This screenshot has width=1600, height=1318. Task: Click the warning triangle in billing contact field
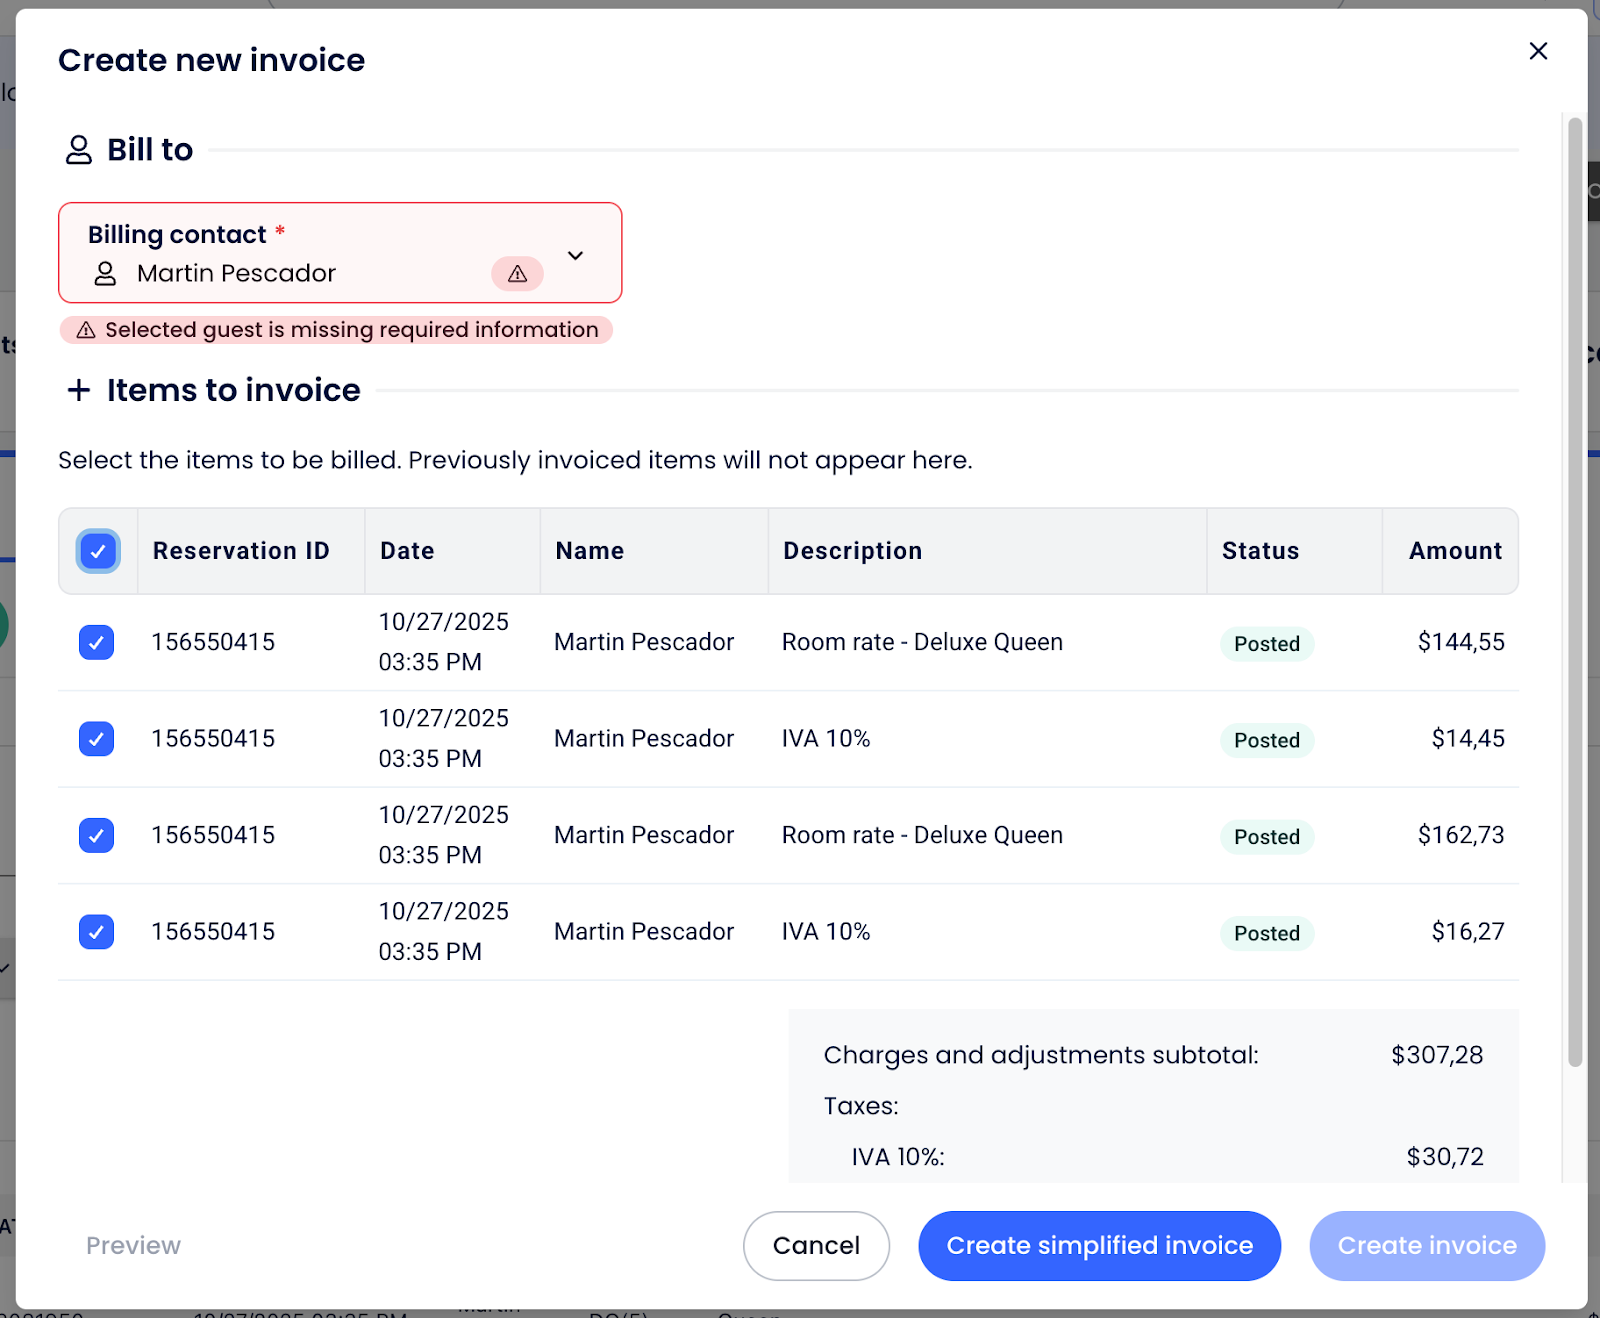[x=517, y=274]
